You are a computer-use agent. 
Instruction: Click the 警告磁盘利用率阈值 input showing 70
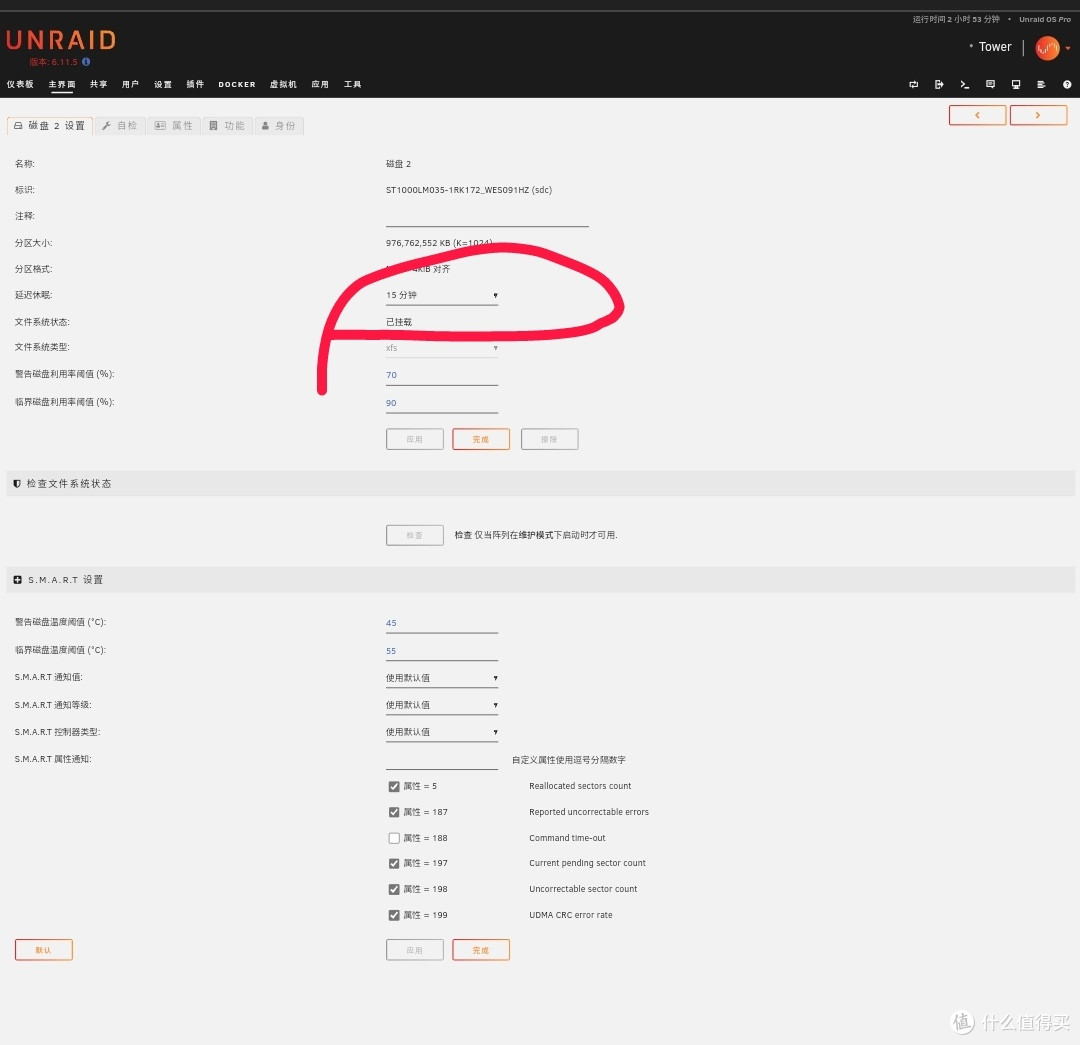pos(441,374)
